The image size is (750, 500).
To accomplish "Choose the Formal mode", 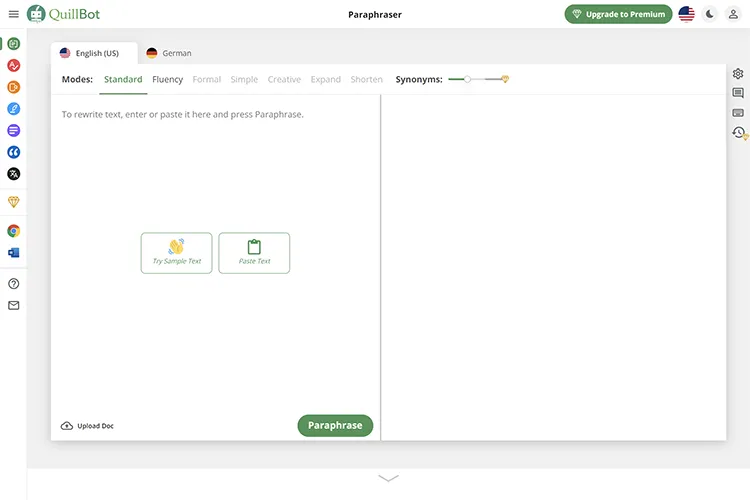I will point(207,79).
